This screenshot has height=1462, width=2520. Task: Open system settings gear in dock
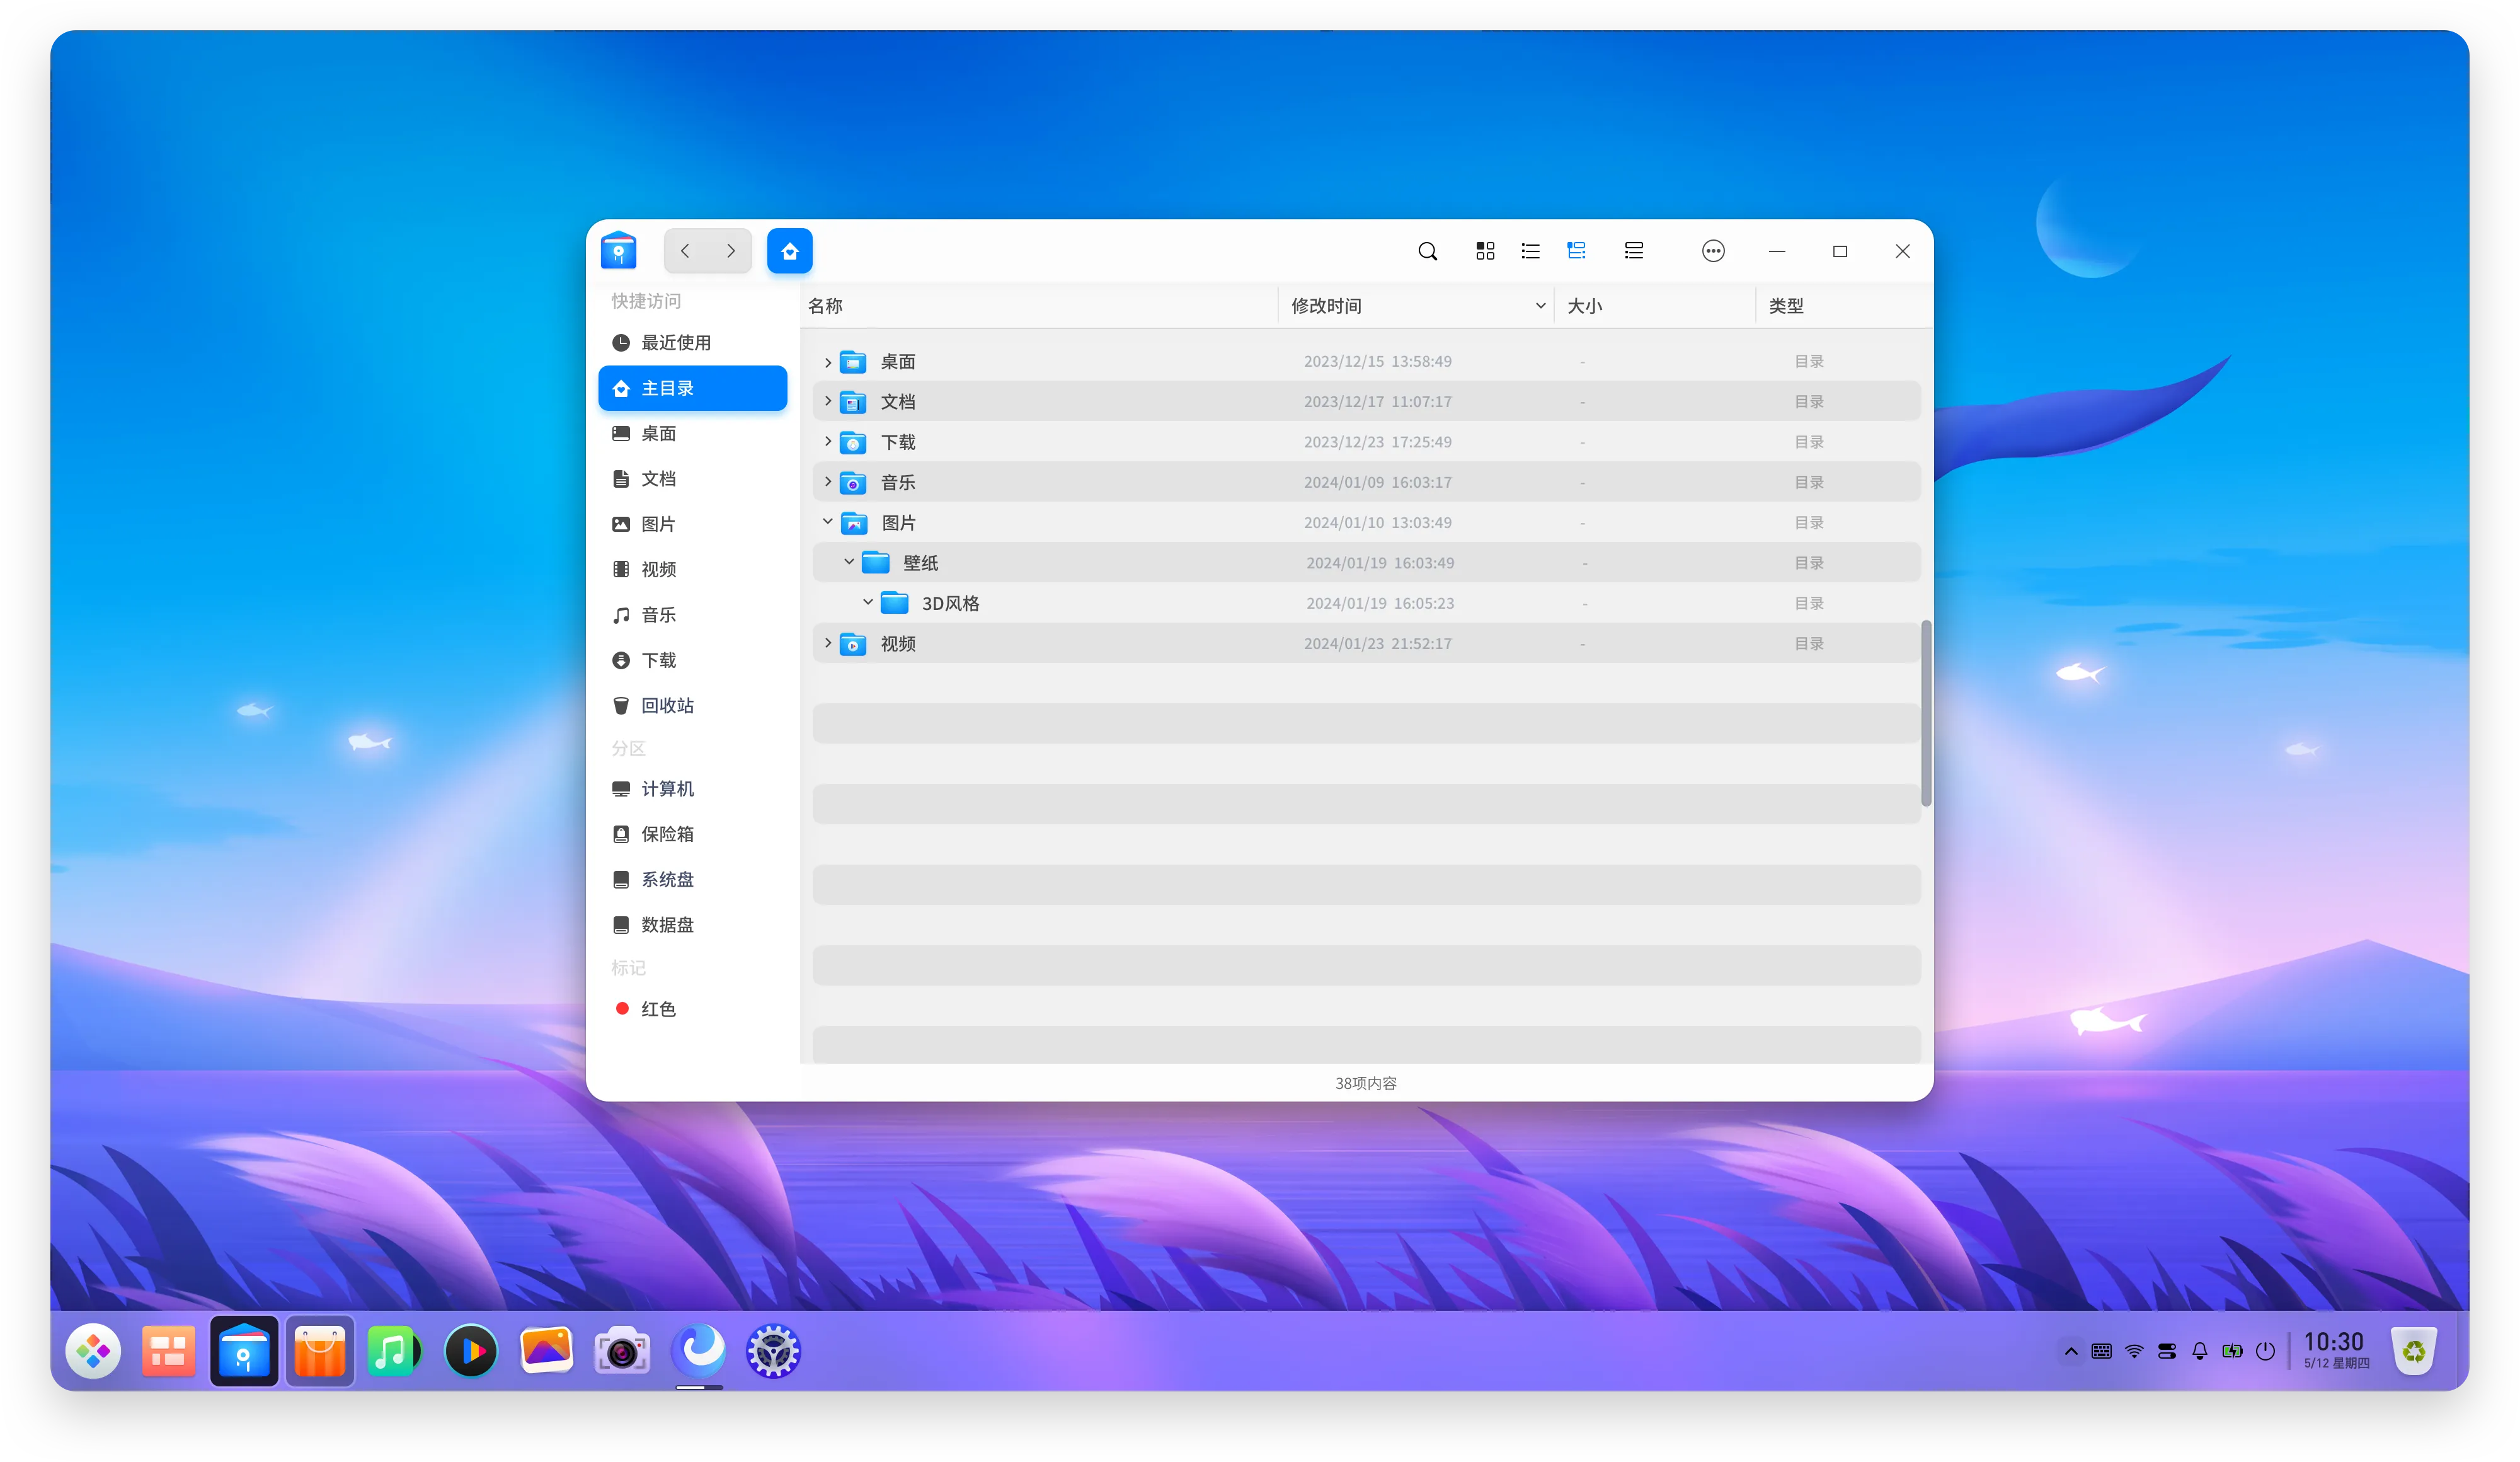773,1351
